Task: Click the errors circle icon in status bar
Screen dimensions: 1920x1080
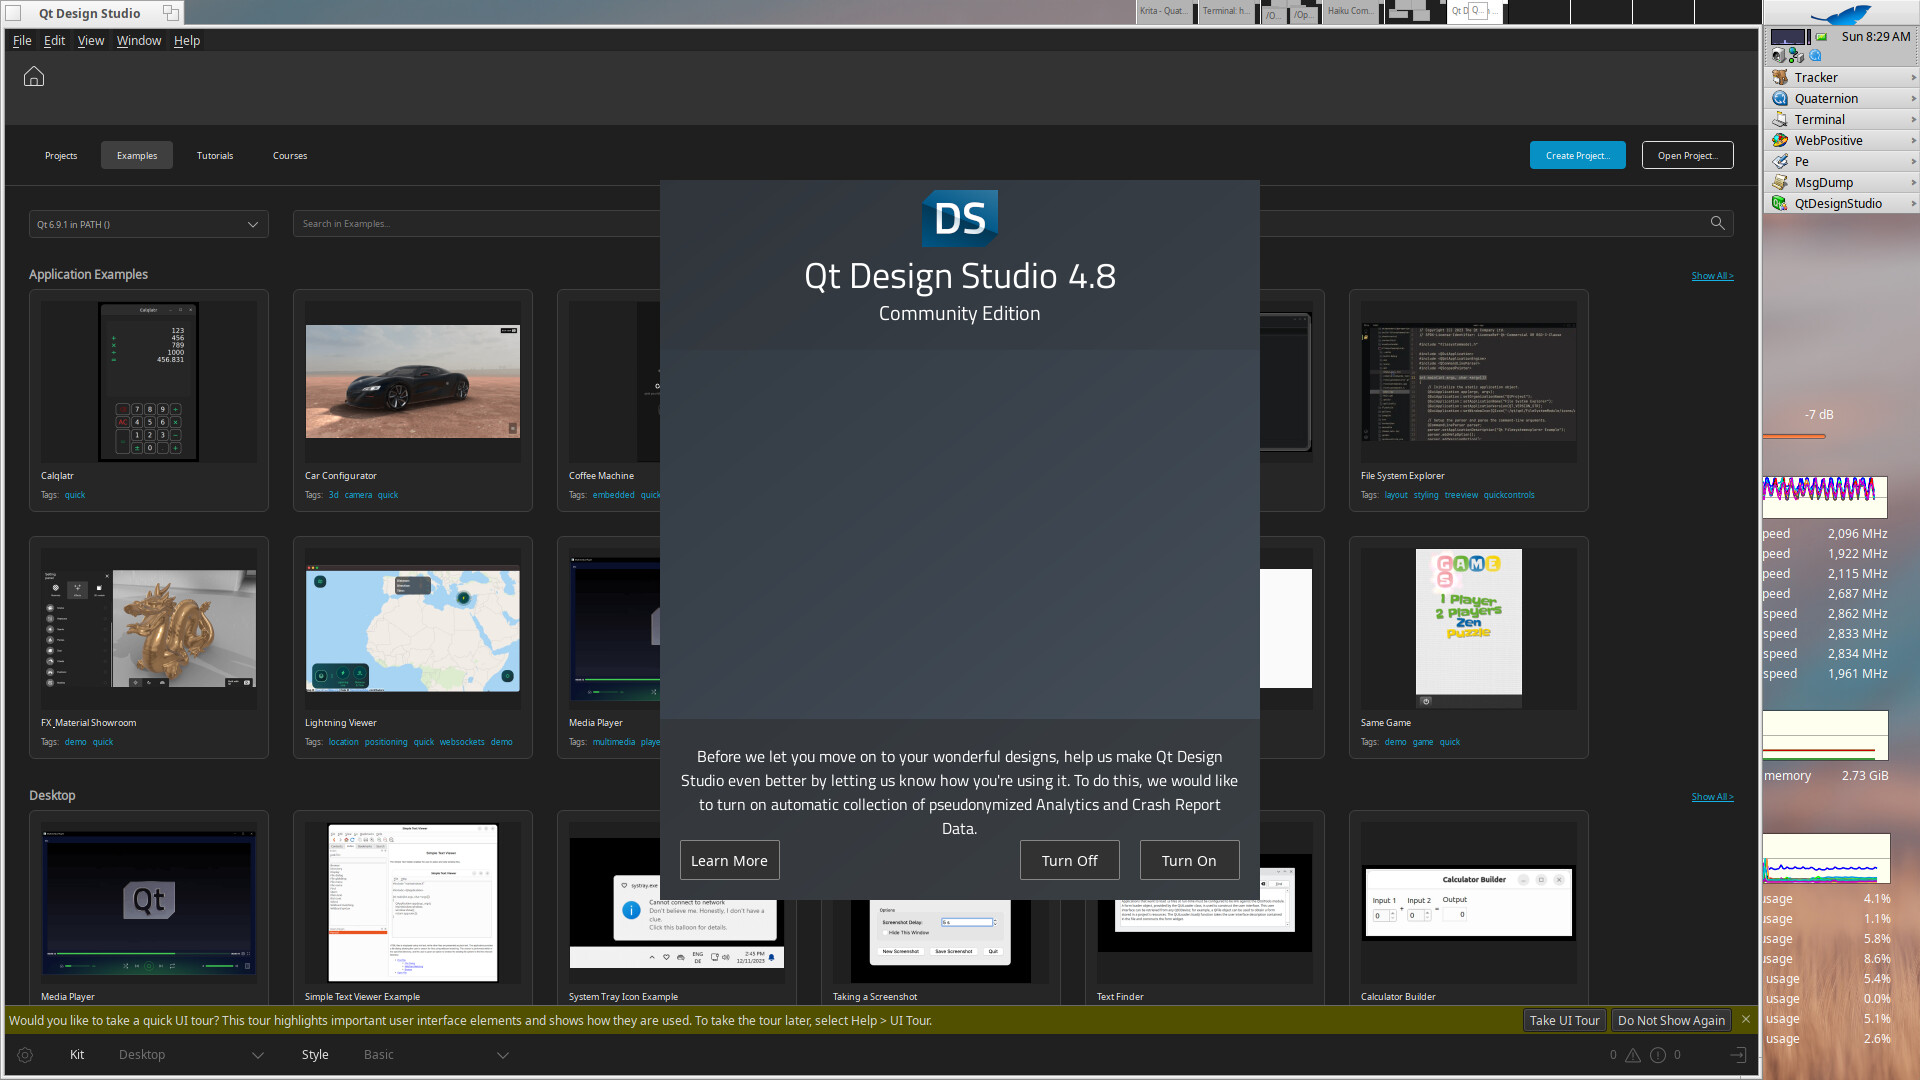Action: click(1658, 1055)
